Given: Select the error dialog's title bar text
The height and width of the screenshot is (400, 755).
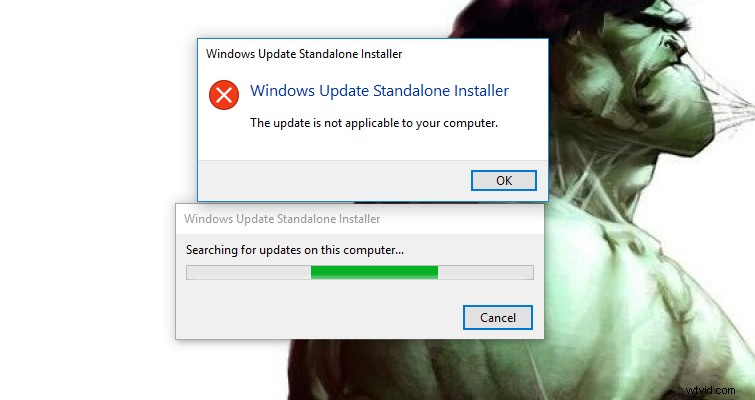Looking at the screenshot, I should [x=304, y=54].
